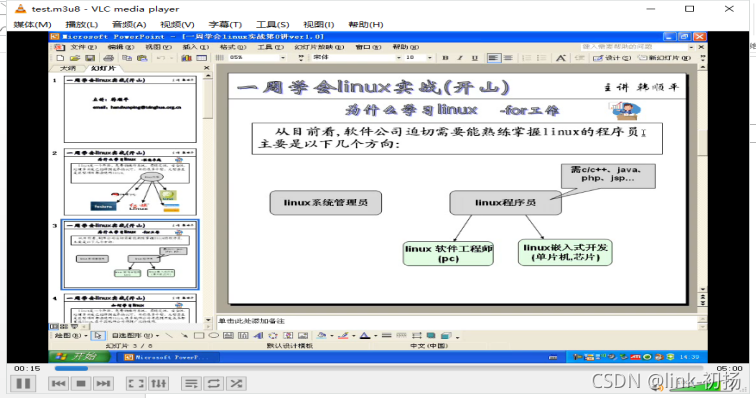Select the Rectangle drawing tool

point(199,335)
